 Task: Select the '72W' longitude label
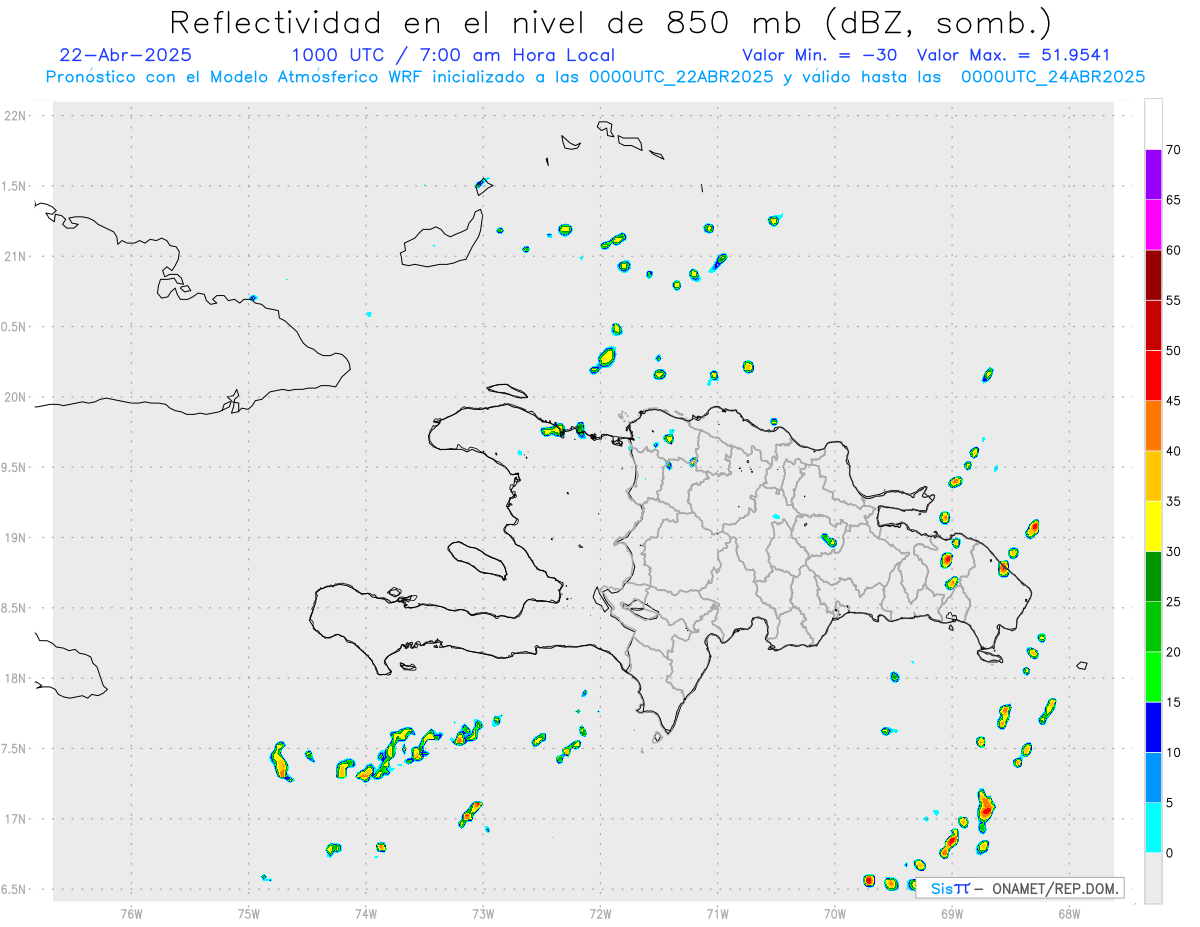coord(600,913)
